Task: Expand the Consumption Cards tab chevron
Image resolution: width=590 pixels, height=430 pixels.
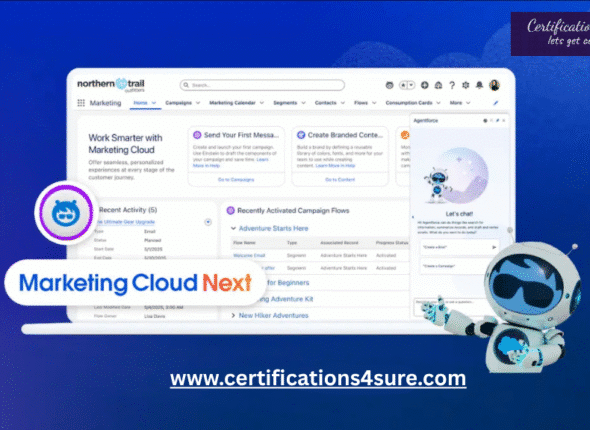Action: [438, 103]
